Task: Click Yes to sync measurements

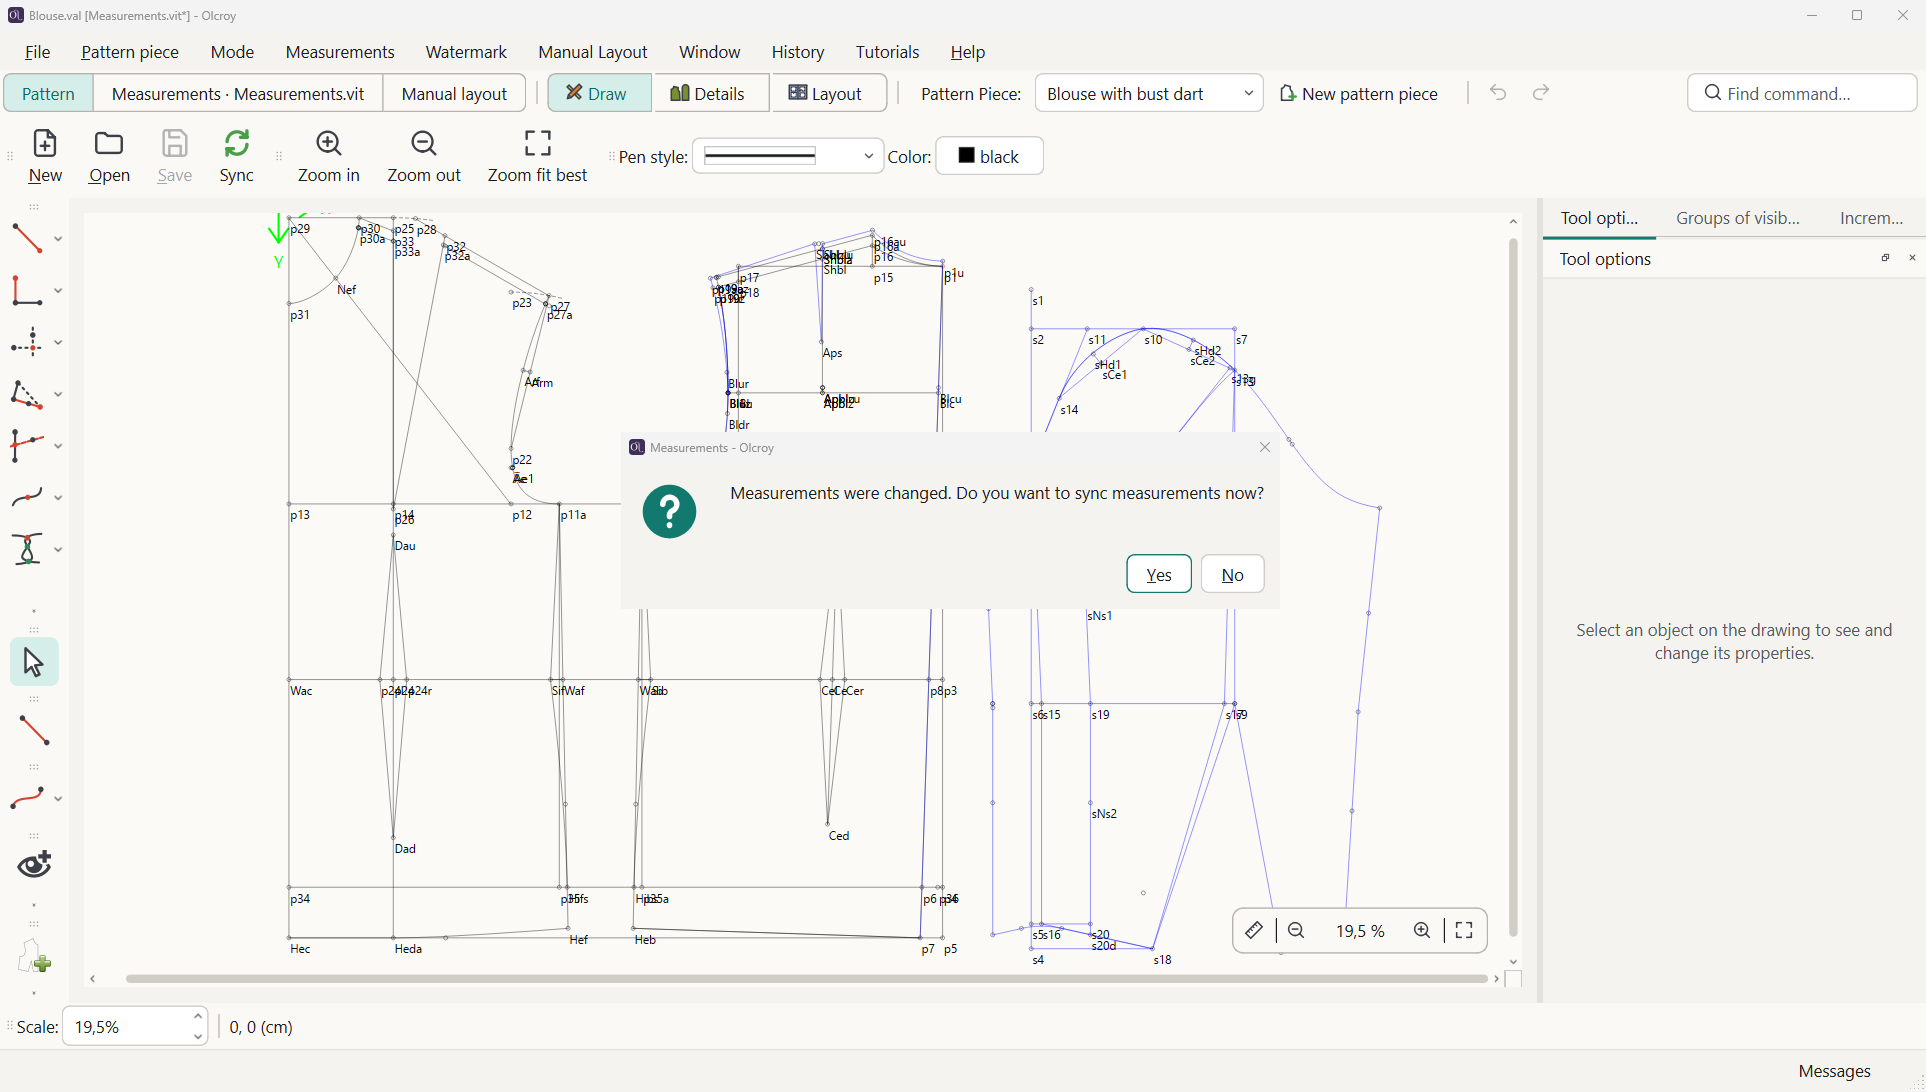Action: (1159, 574)
